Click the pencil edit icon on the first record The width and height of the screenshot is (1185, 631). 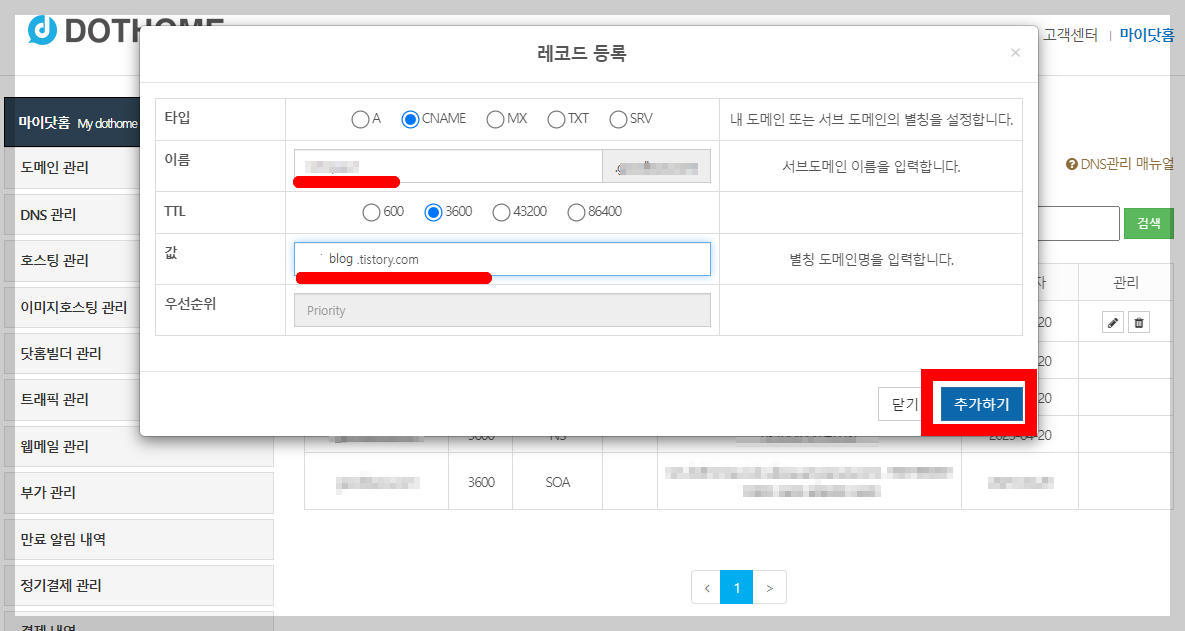(1112, 322)
